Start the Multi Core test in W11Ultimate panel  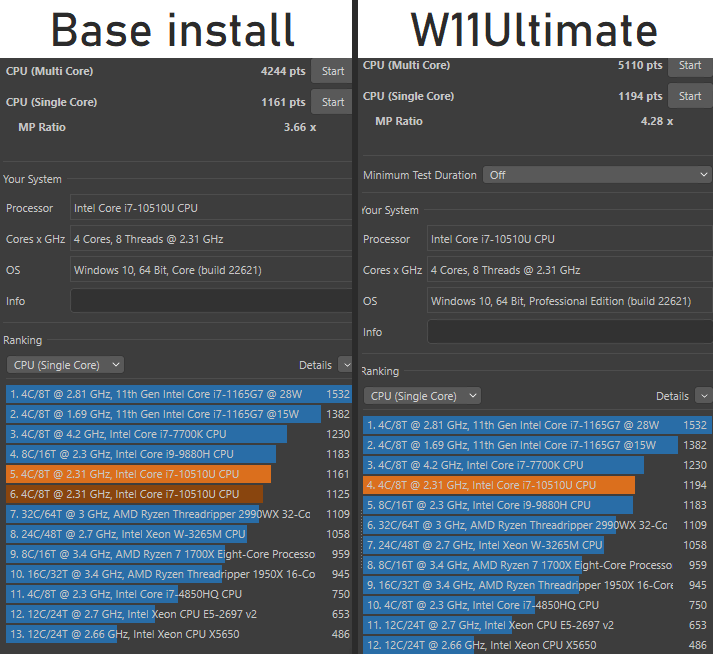[690, 66]
